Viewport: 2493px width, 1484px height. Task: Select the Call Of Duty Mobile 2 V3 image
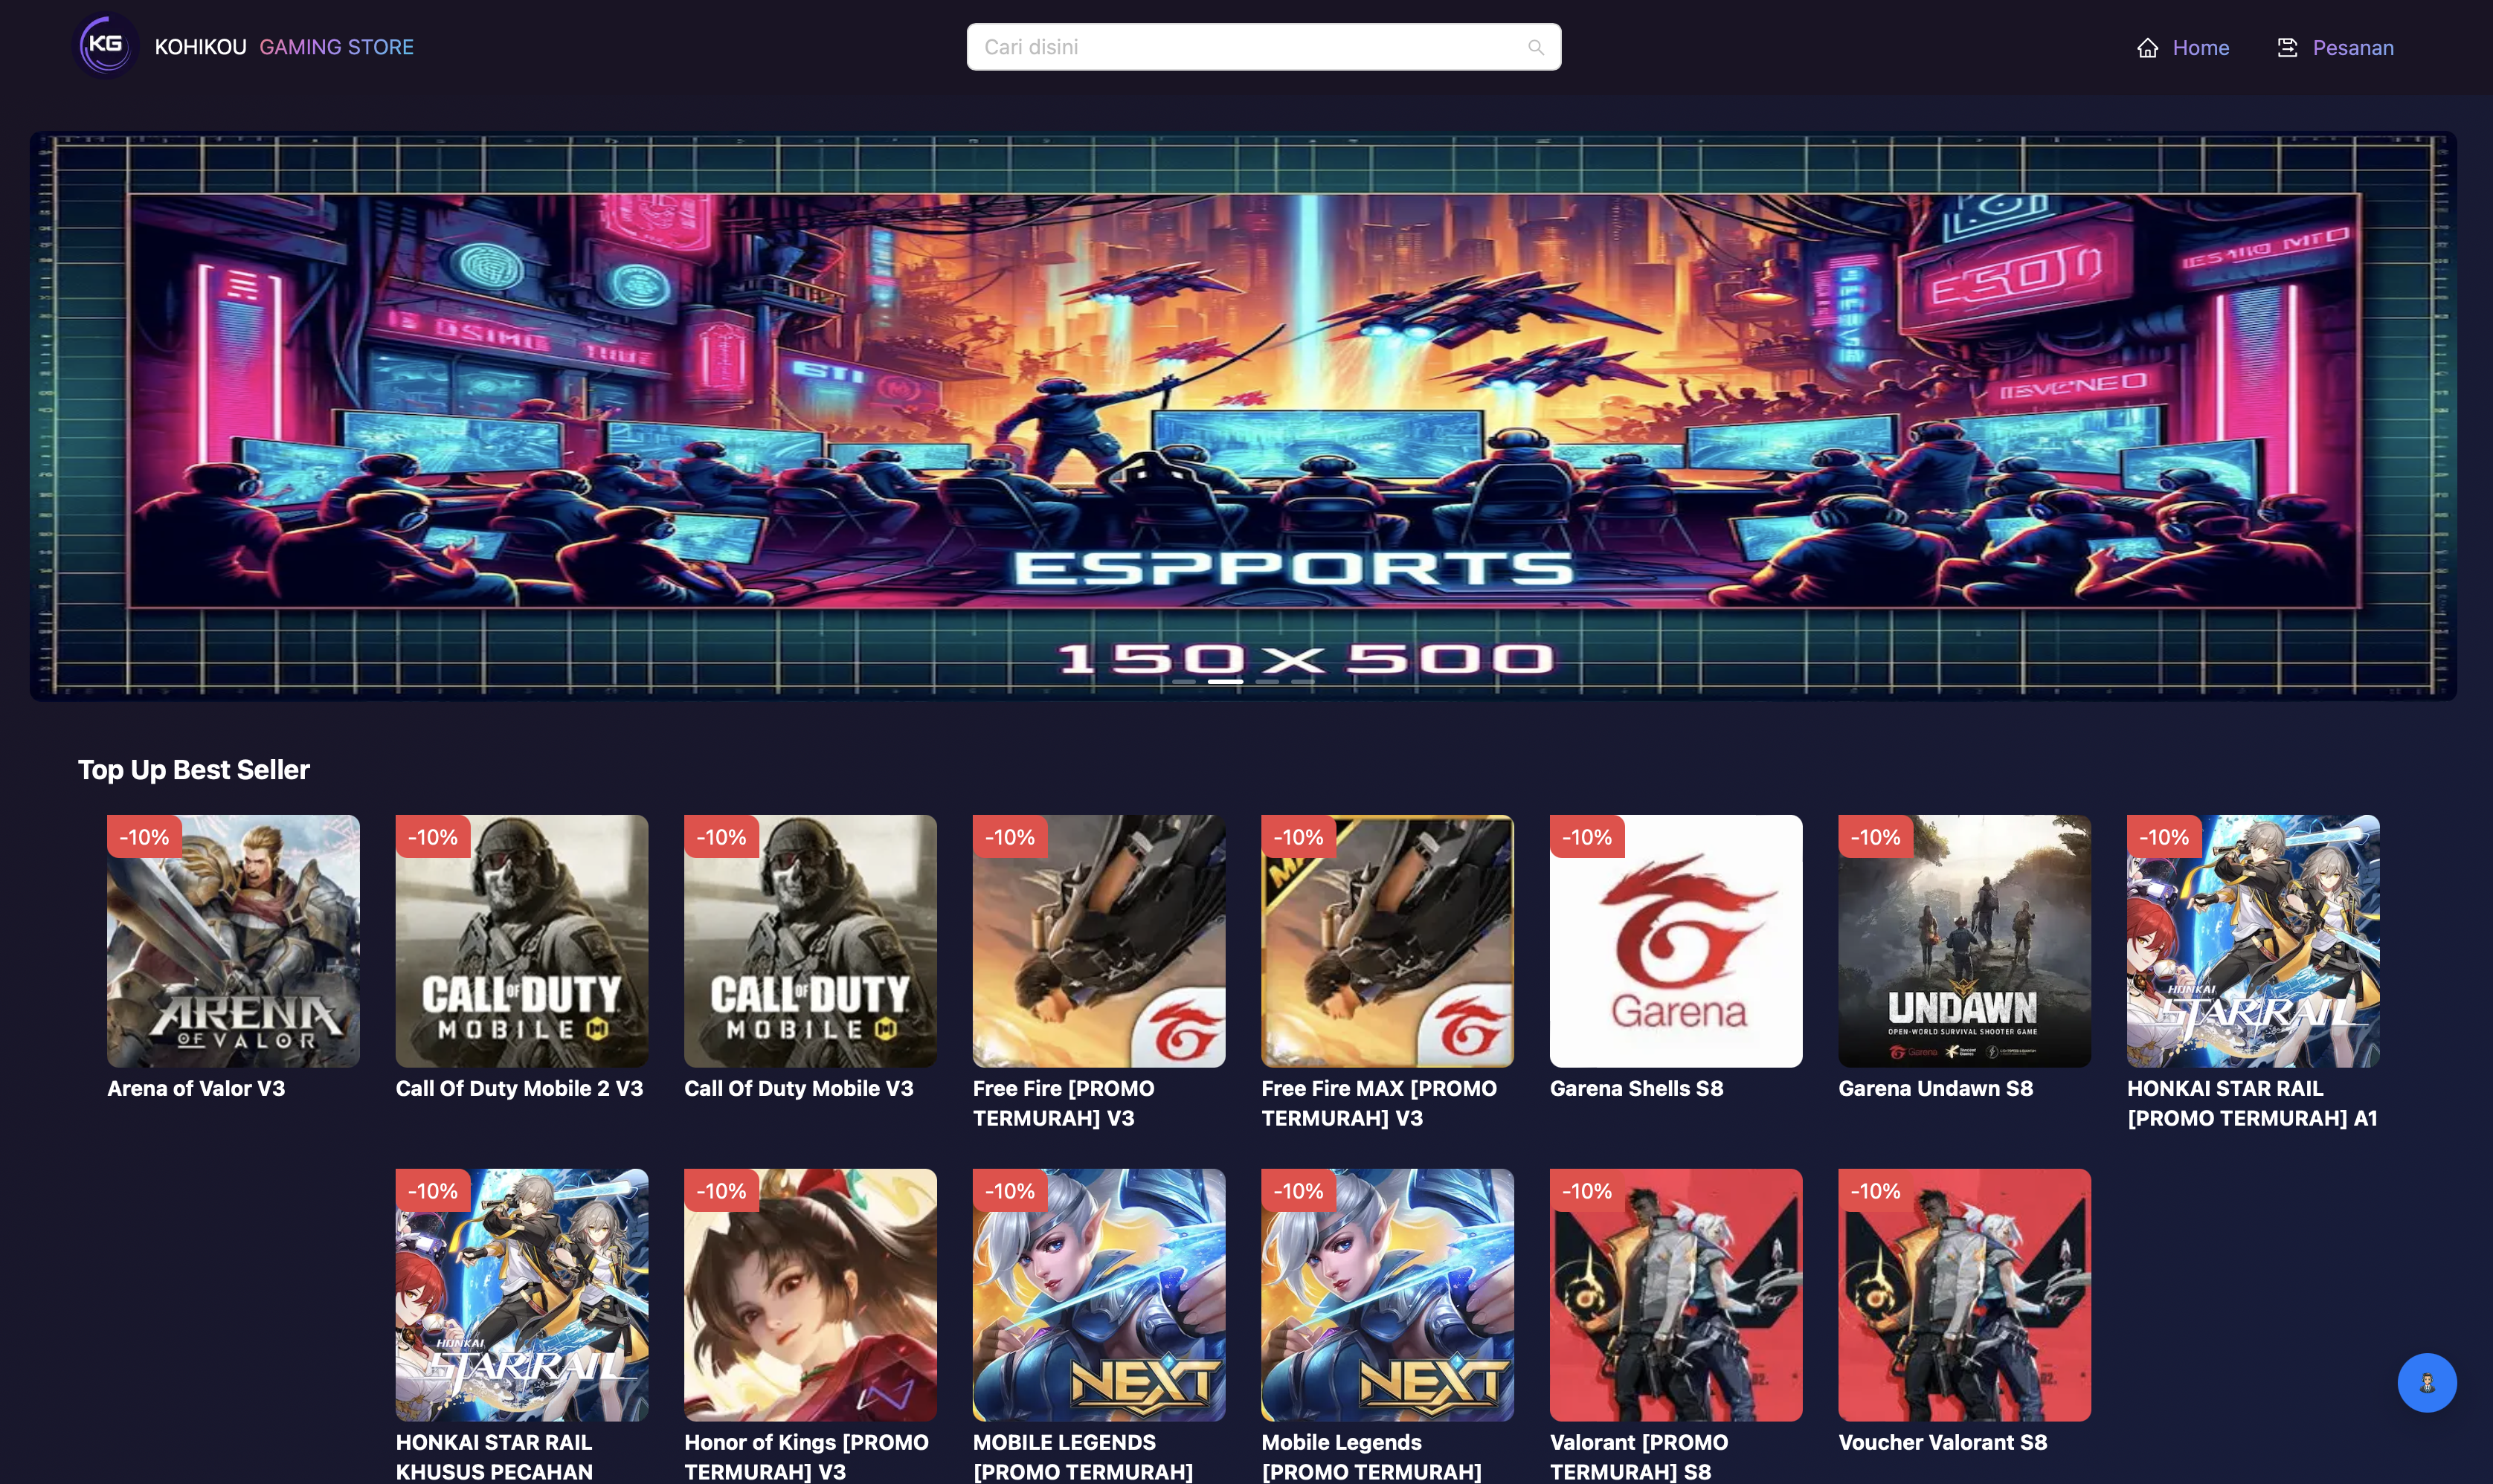[521, 941]
